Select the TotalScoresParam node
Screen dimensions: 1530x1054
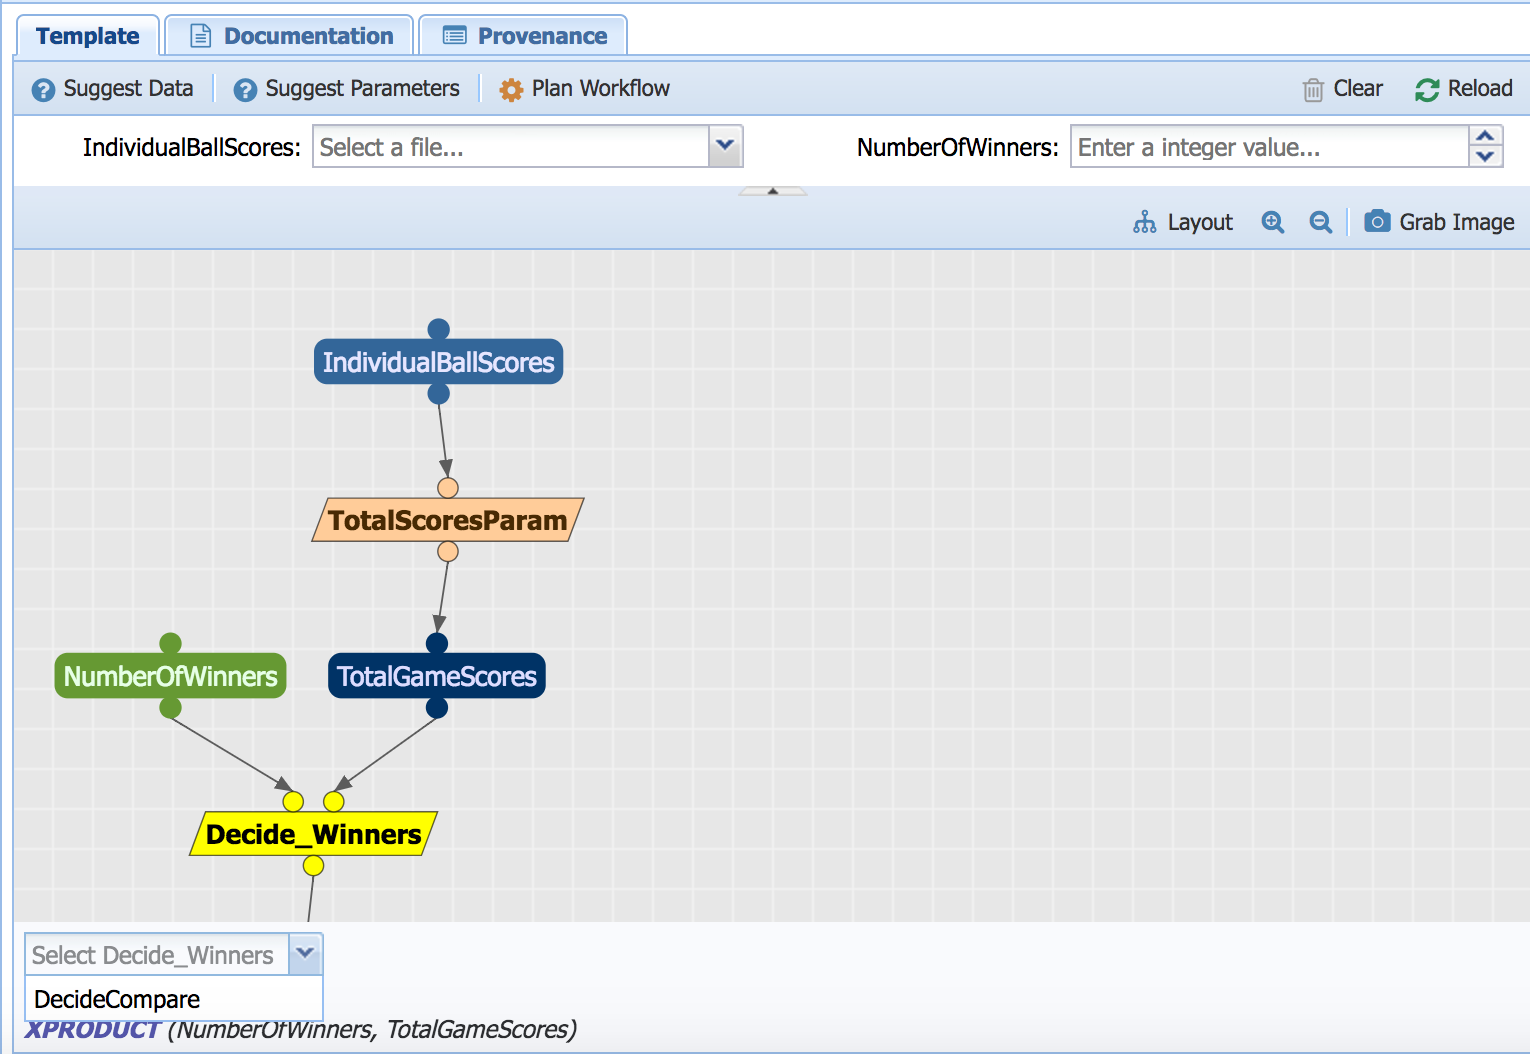[x=447, y=520]
